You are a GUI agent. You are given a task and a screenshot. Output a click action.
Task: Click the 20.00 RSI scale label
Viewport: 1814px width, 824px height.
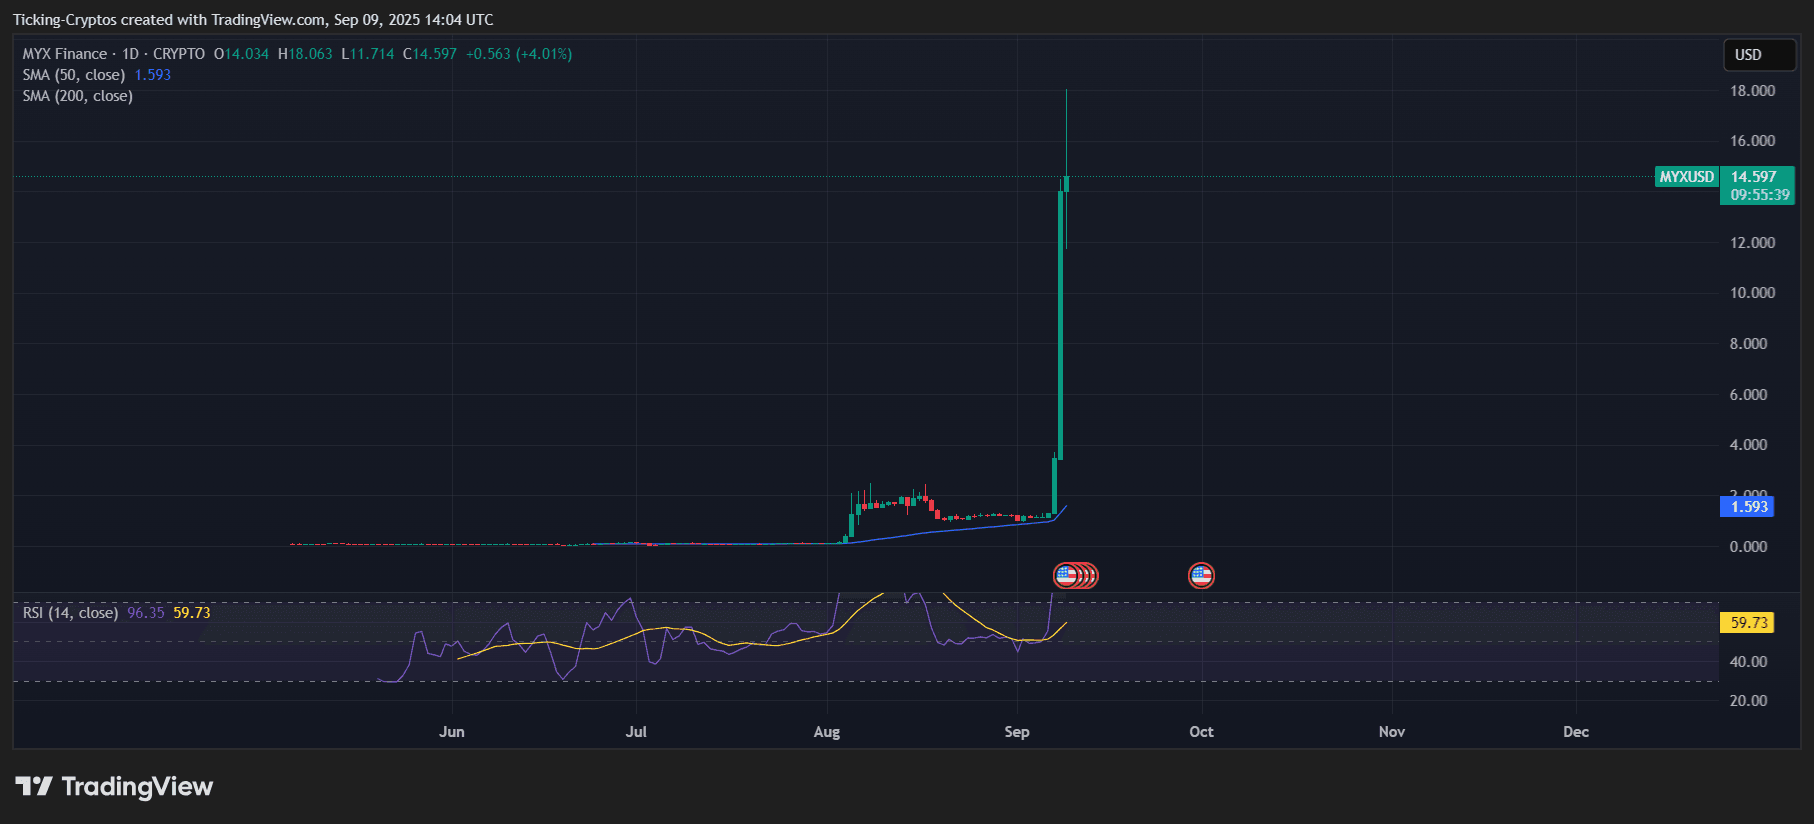[x=1748, y=701]
